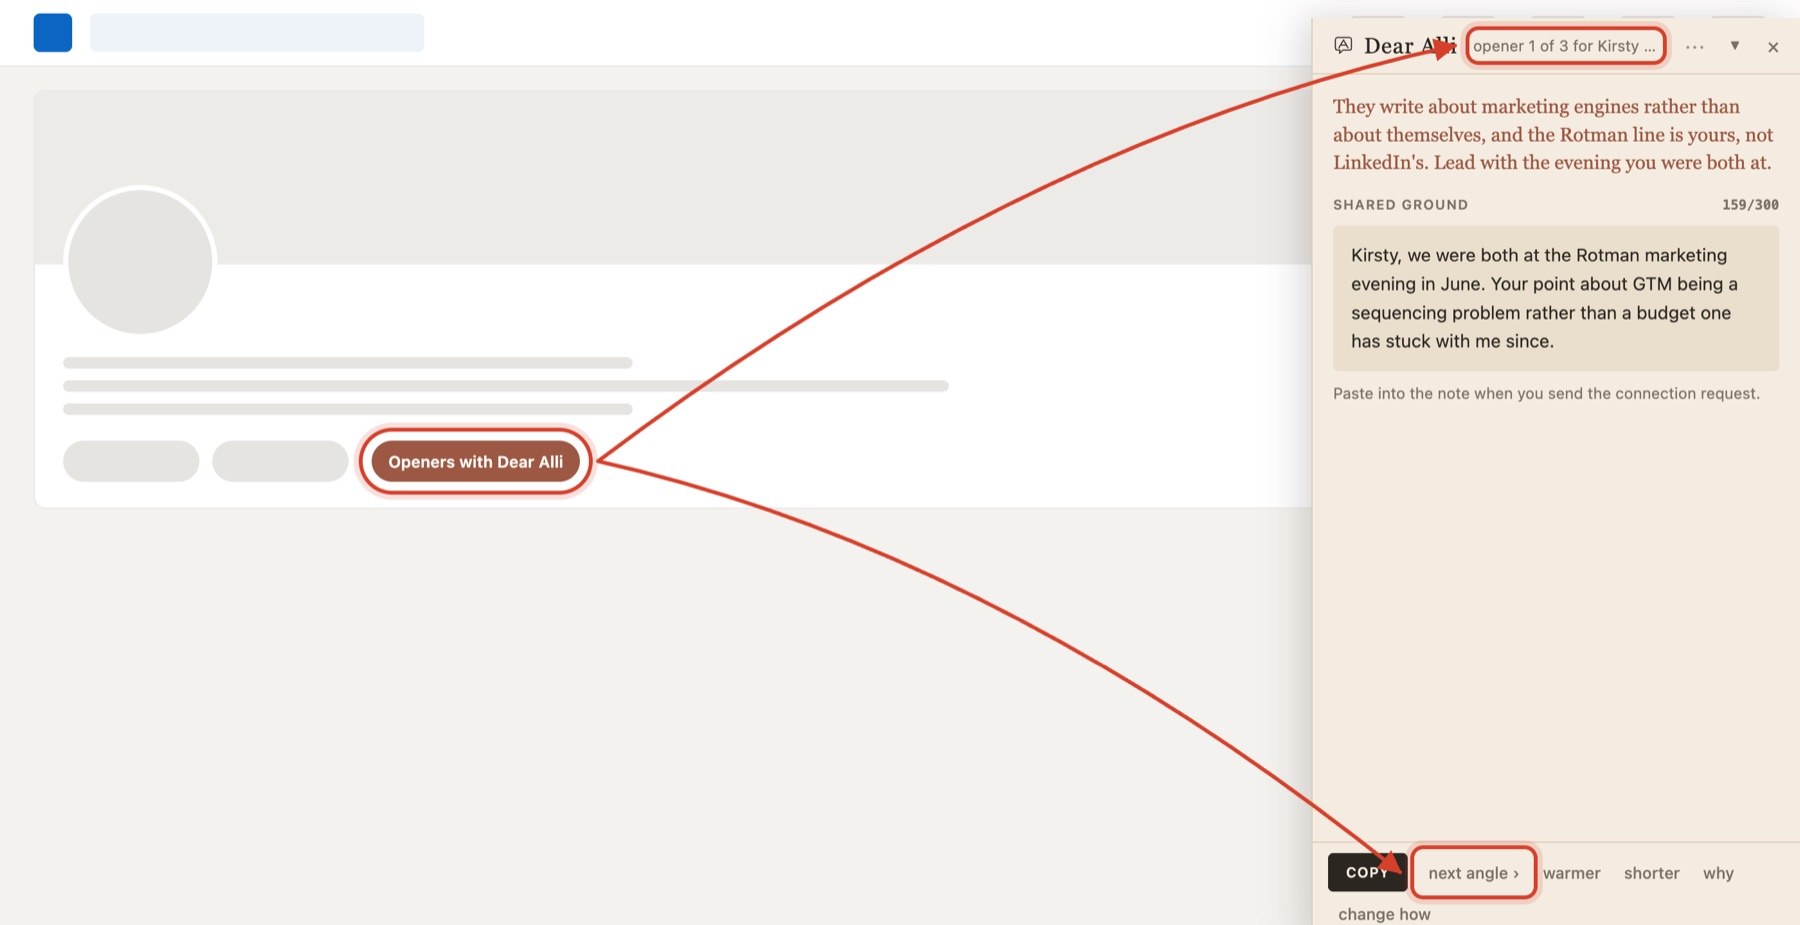
Task: Click the circular profile avatar placeholder
Action: pos(140,261)
